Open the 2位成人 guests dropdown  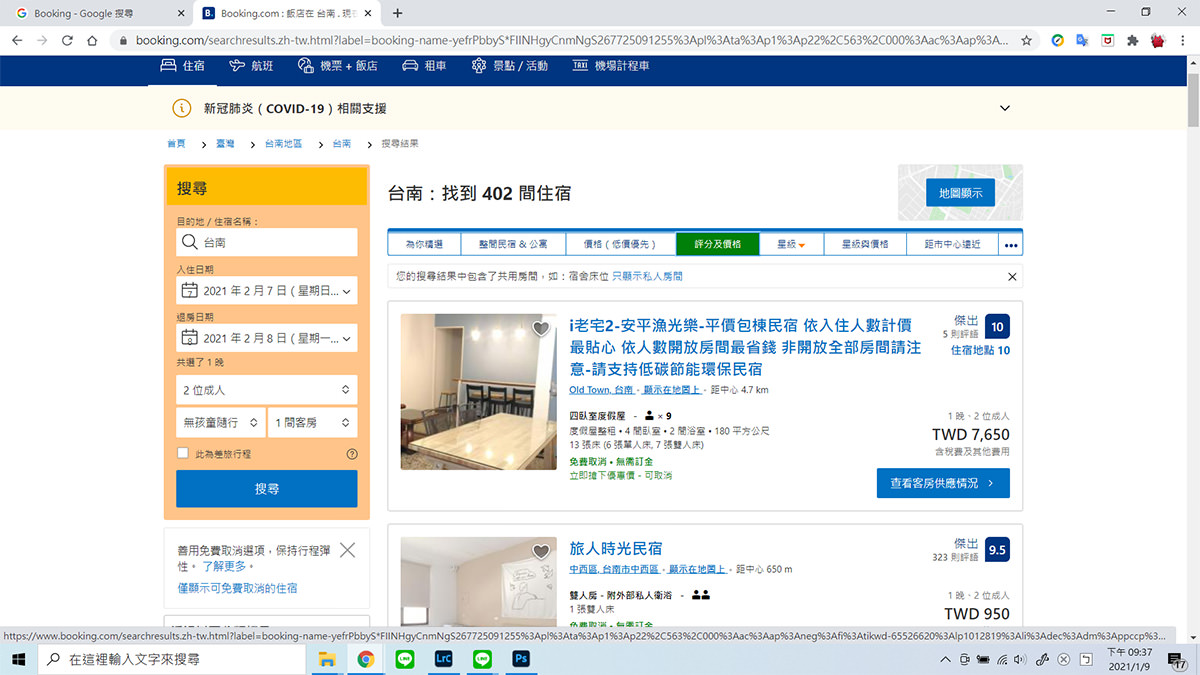[266, 389]
